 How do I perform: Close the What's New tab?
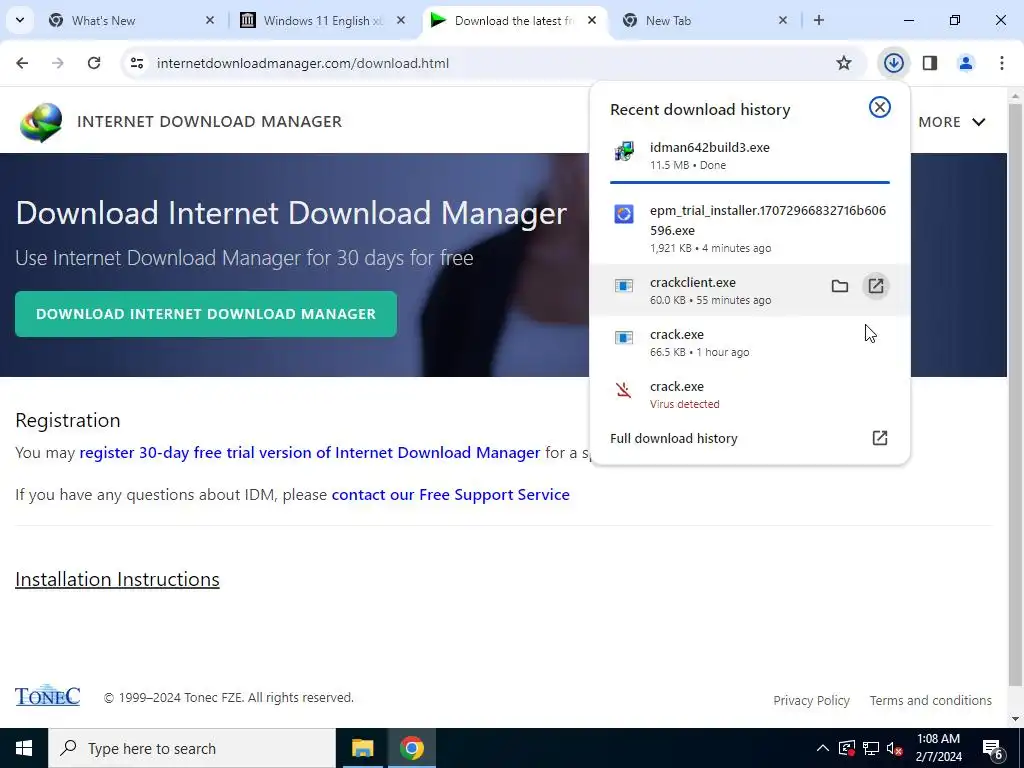[210, 21]
